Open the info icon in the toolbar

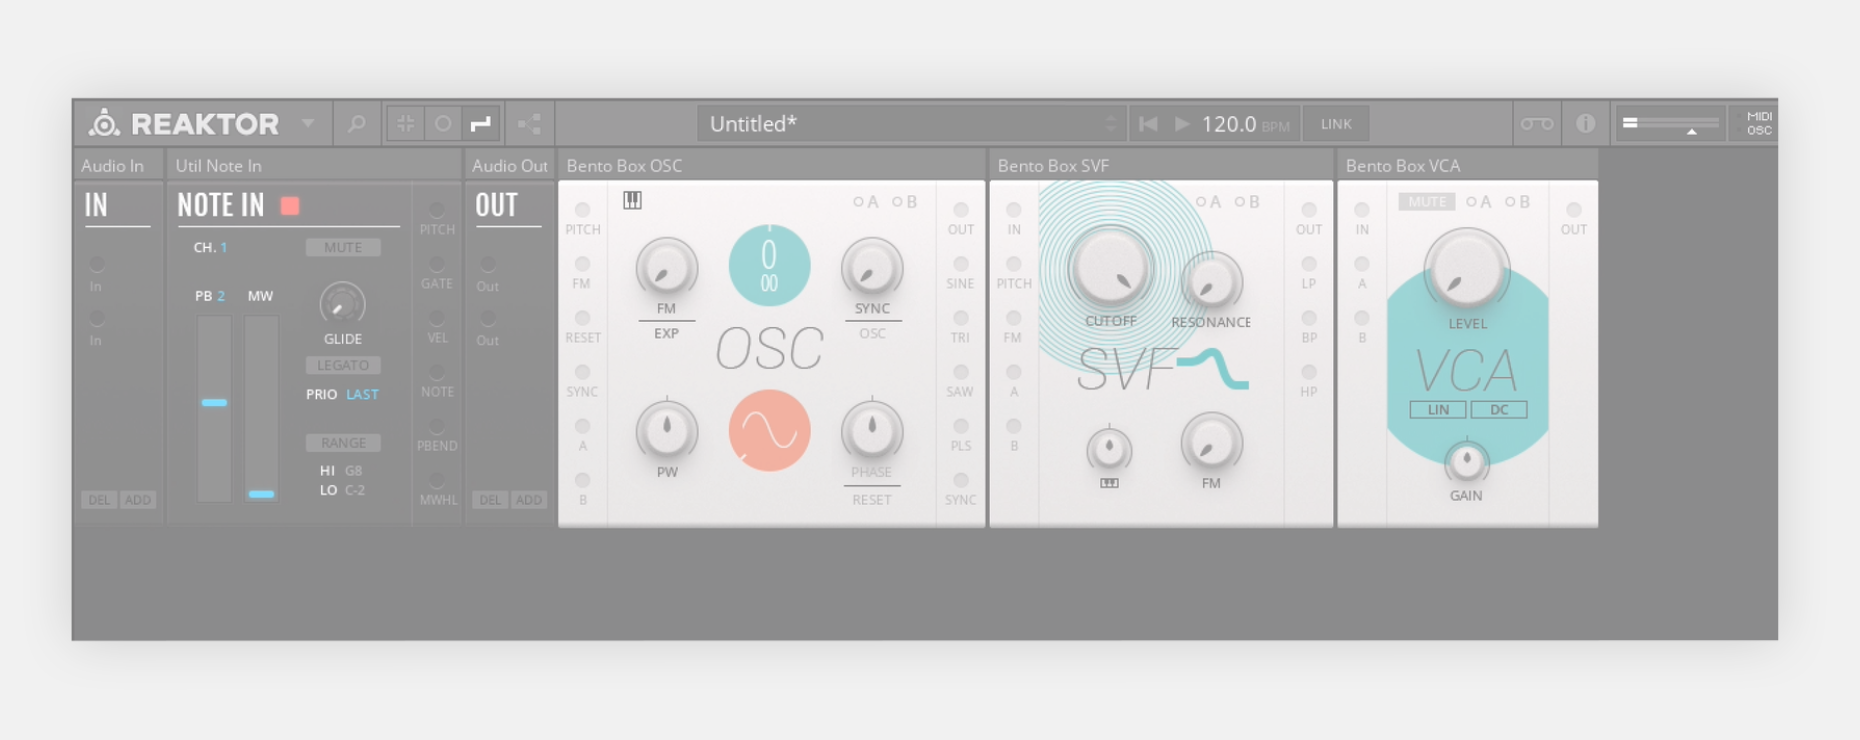[1586, 124]
